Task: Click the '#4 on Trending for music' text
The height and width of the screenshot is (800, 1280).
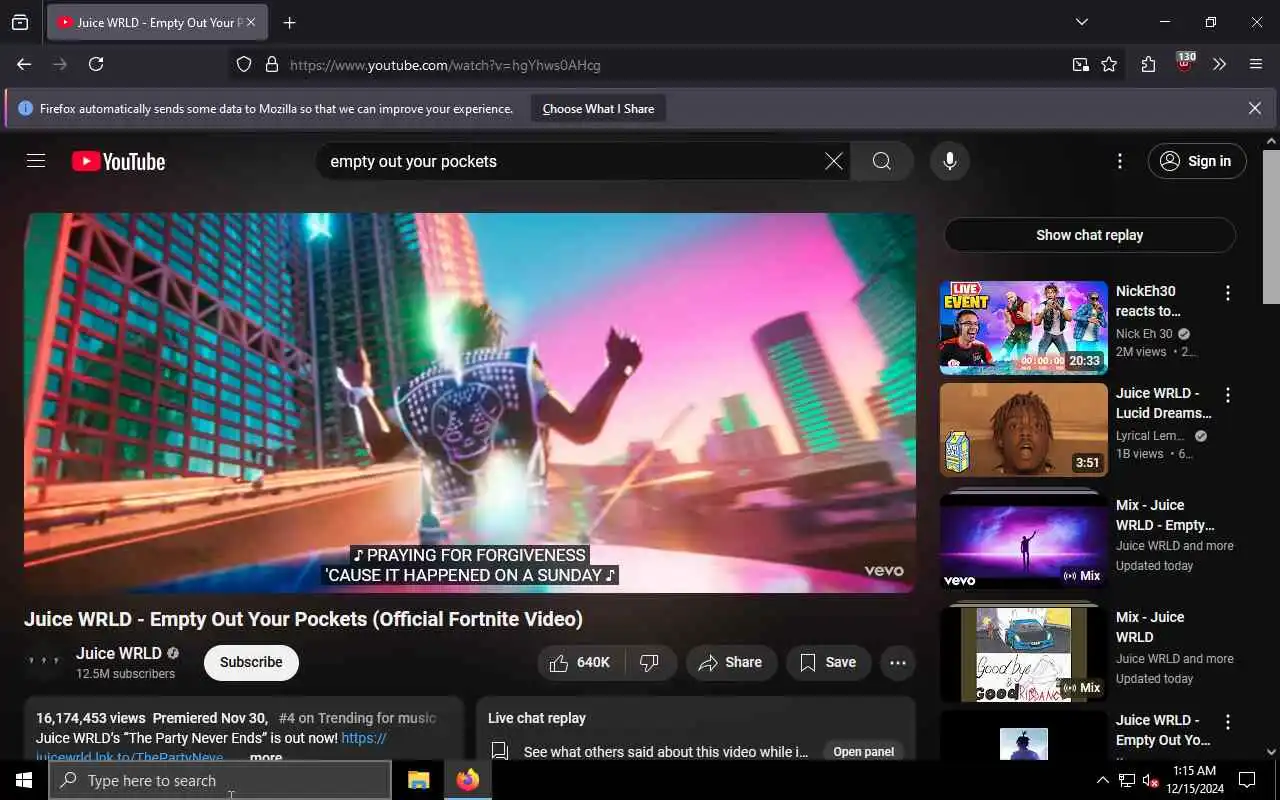Action: (357, 718)
